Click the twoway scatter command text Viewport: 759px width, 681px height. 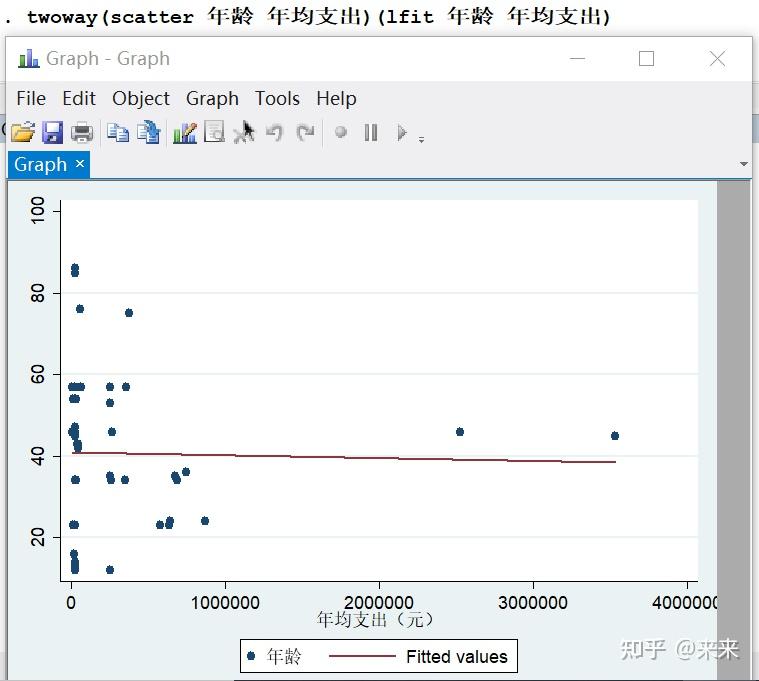point(318,16)
